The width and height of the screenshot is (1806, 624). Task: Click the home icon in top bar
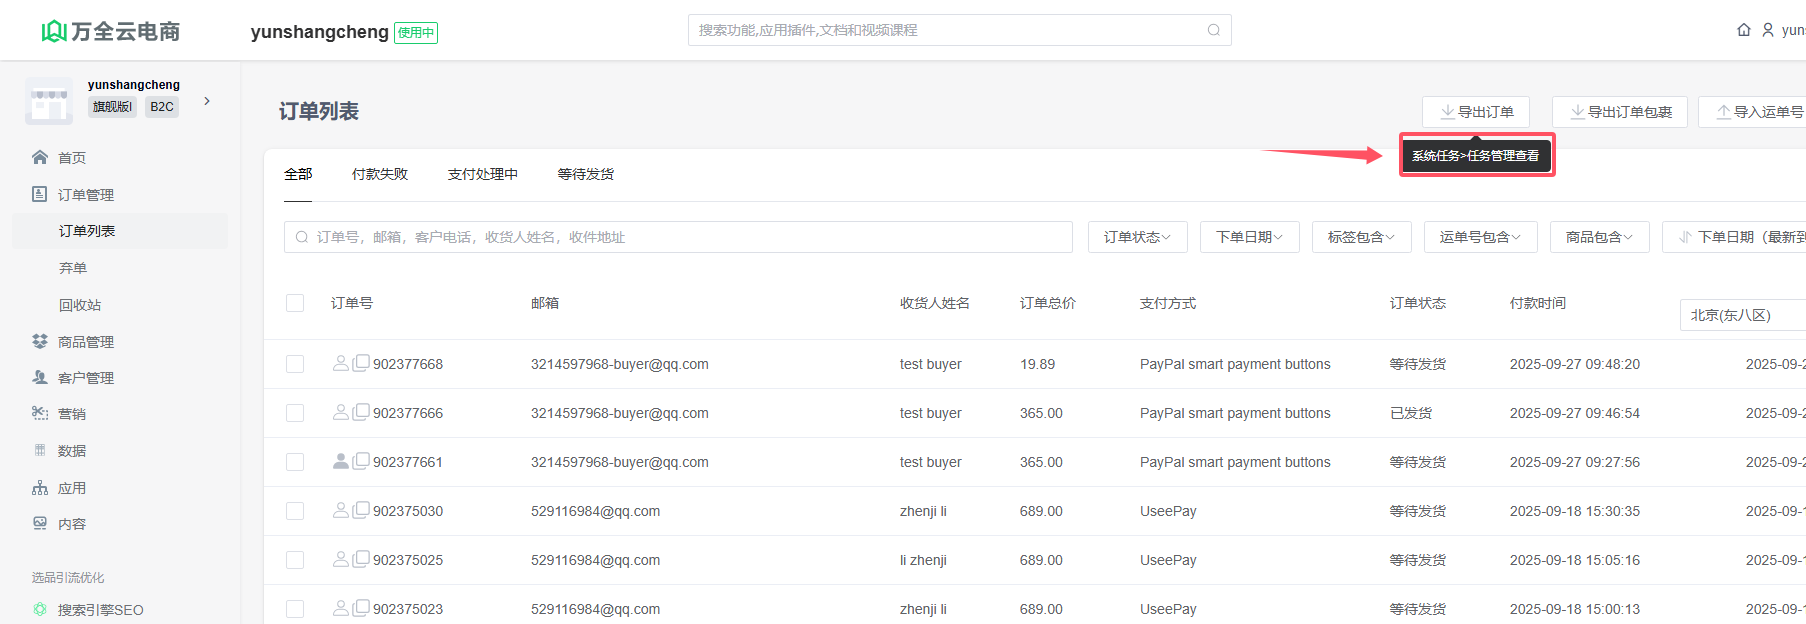click(x=1744, y=30)
